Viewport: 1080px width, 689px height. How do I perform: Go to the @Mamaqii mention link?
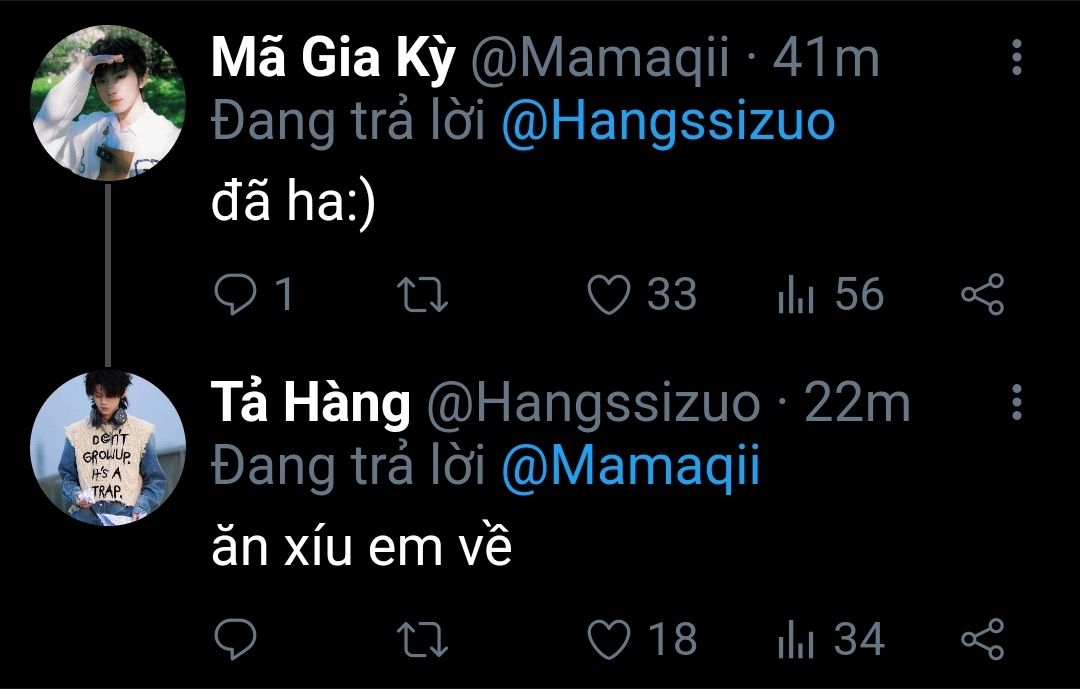(x=630, y=466)
